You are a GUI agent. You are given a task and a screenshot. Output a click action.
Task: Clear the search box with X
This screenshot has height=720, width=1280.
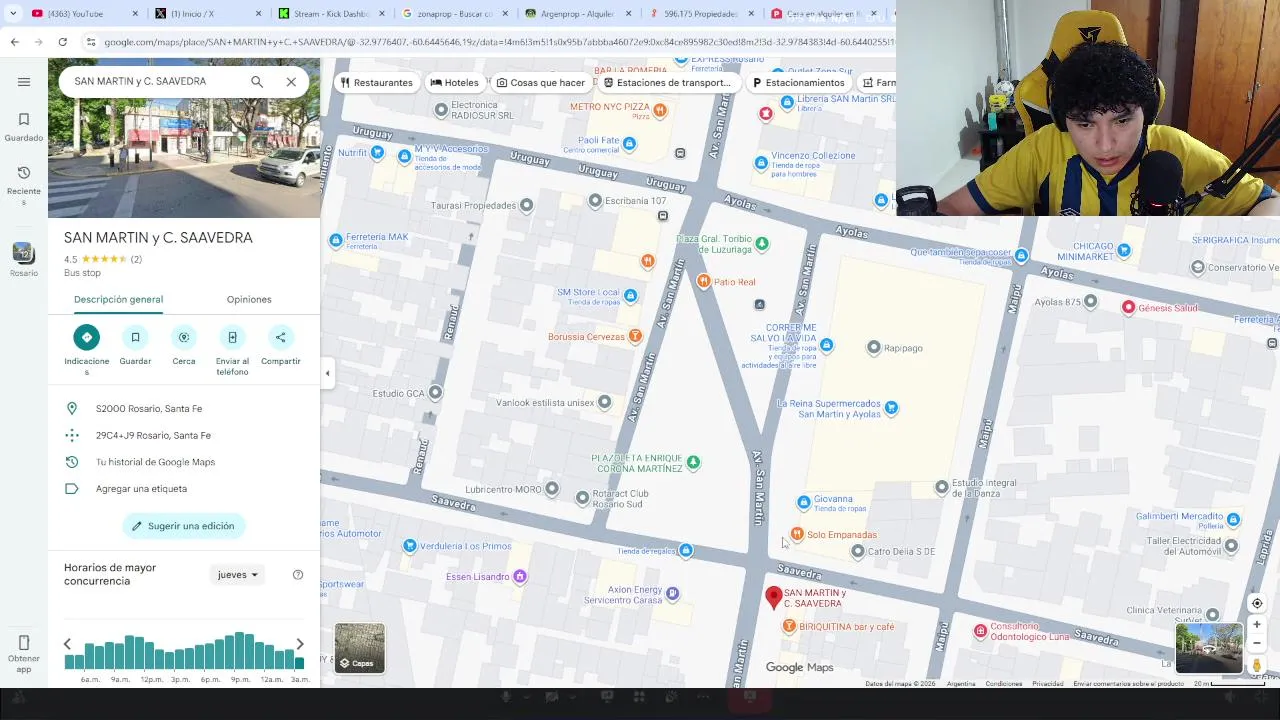pyautogui.click(x=291, y=82)
